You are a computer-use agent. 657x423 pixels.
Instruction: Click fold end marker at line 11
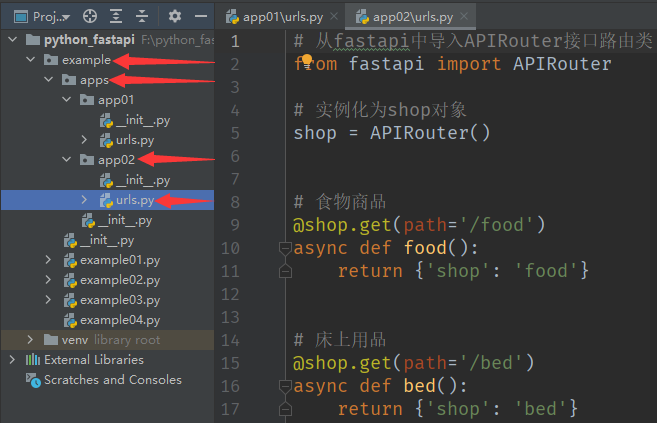[x=285, y=271]
